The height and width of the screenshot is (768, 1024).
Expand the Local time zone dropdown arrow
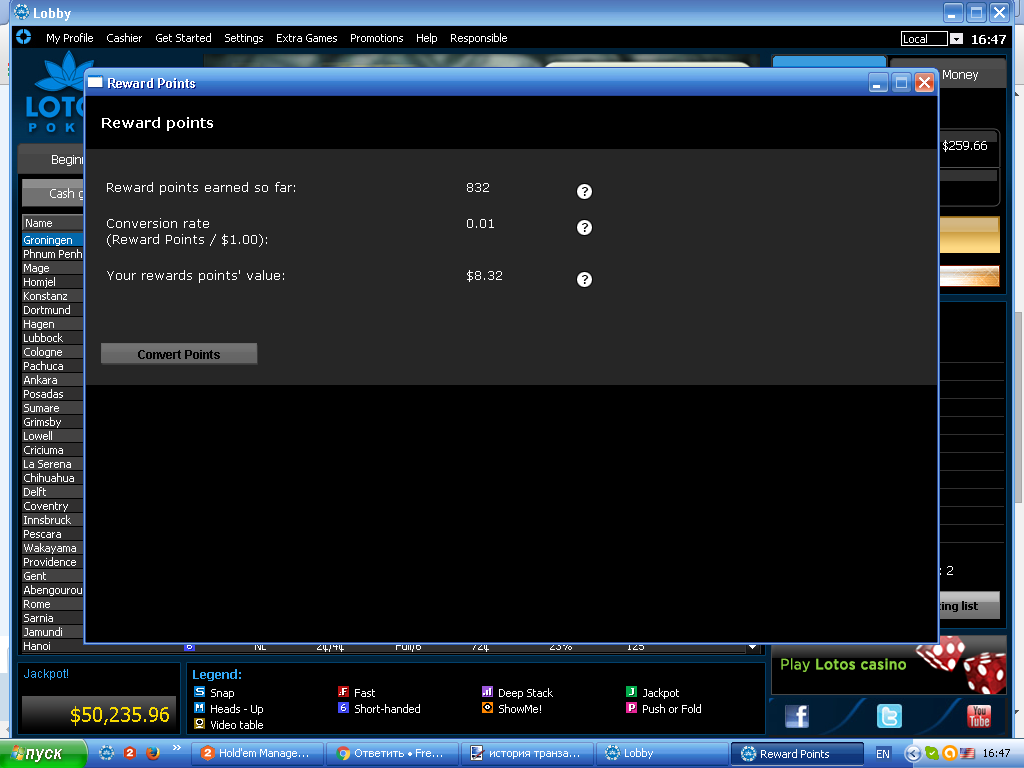[x=956, y=39]
